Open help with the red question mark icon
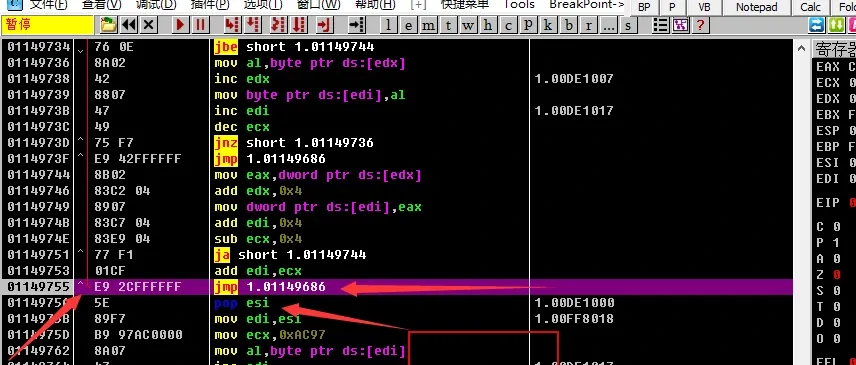 pos(700,25)
